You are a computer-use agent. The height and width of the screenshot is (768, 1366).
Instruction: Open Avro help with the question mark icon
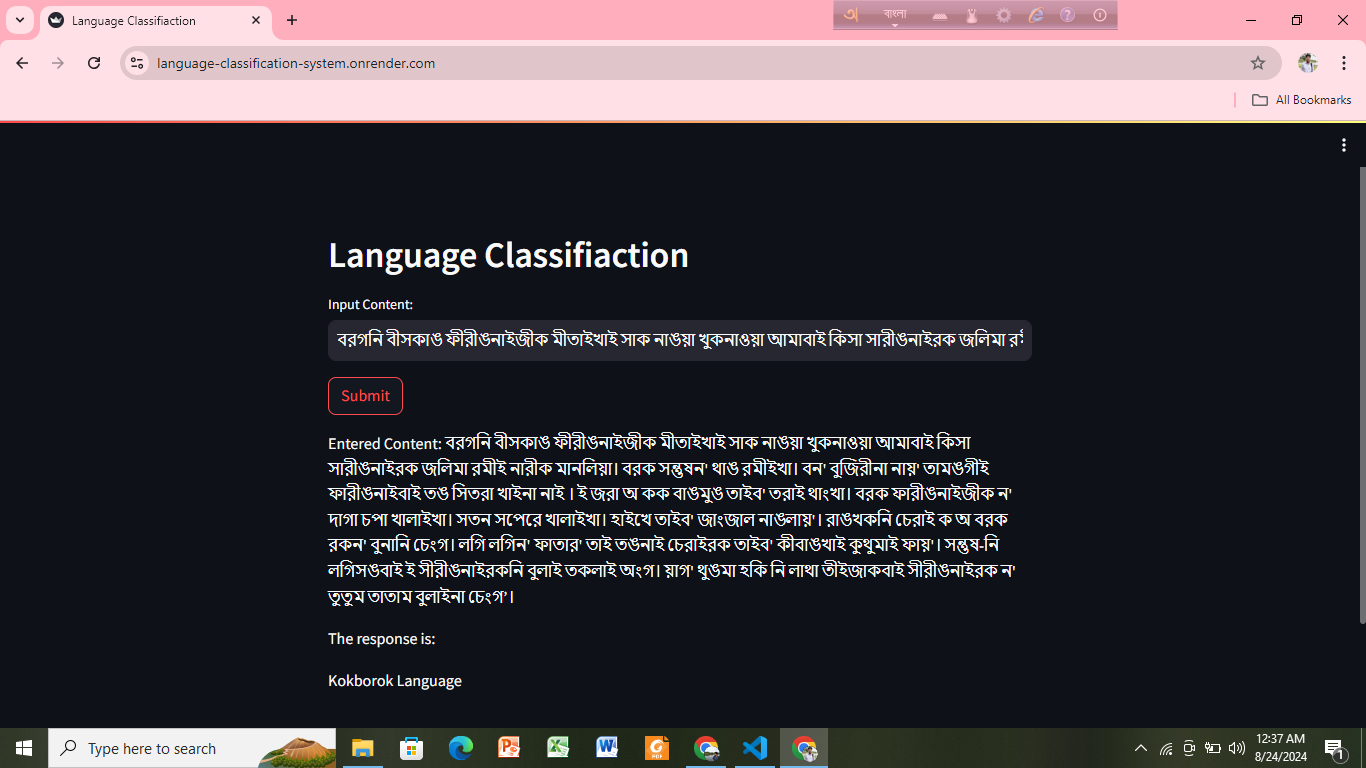[x=1068, y=15]
